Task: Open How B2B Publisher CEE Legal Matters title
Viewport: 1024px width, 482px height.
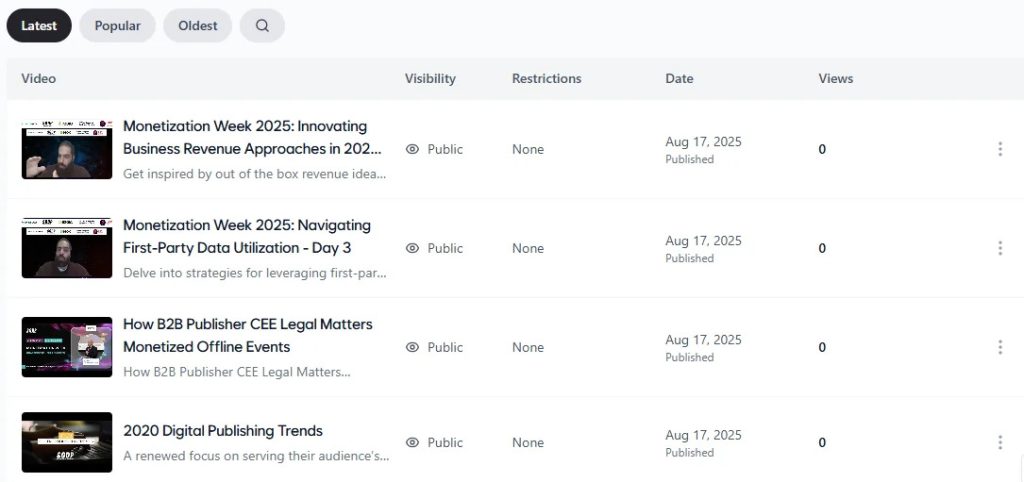Action: pos(246,335)
